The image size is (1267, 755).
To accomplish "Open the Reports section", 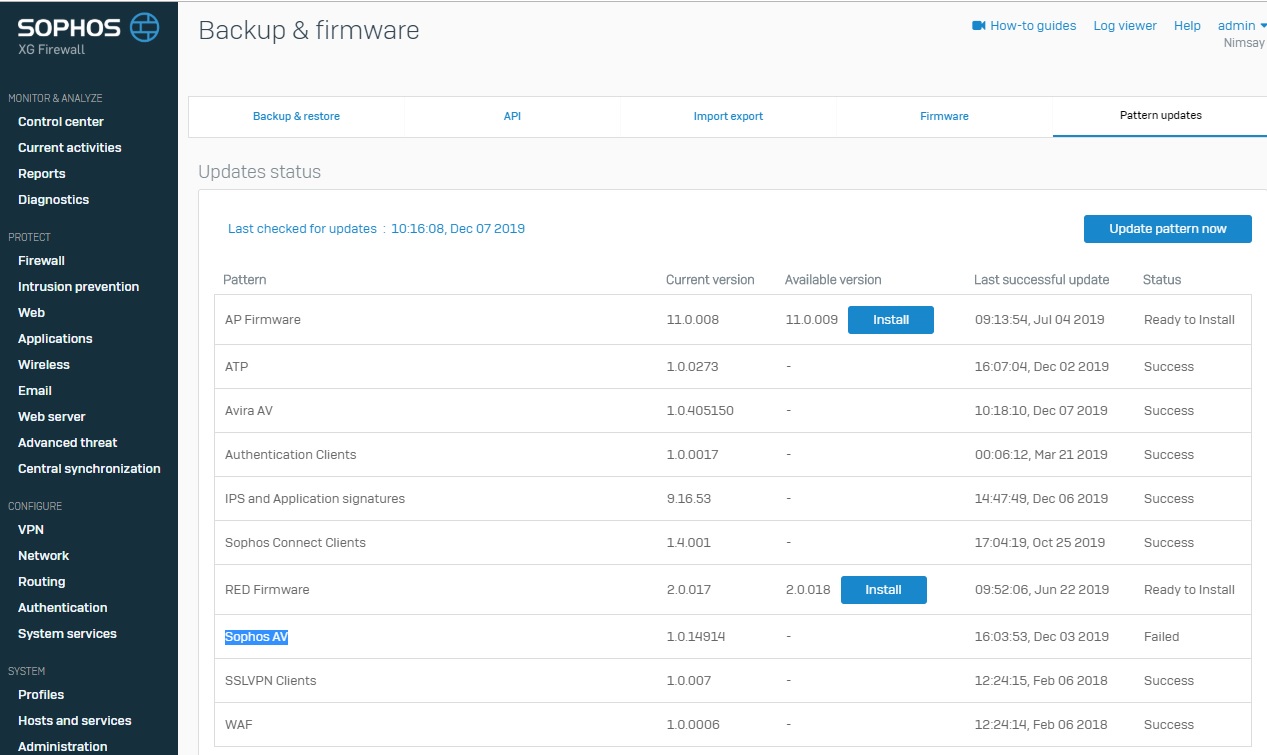I will click(x=42, y=174).
